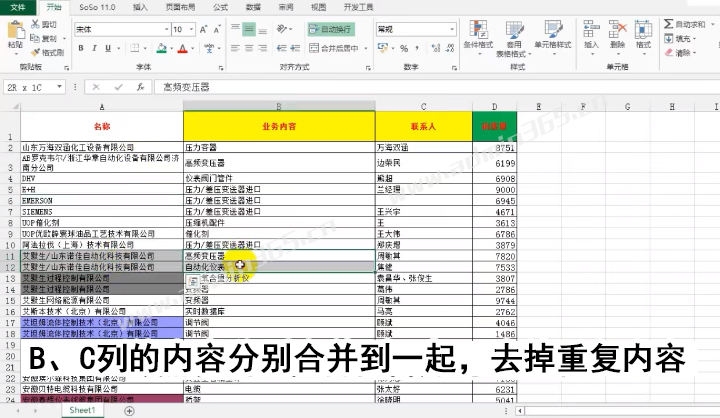Increase indent
This screenshot has width=720, height=418.
tap(295, 48)
